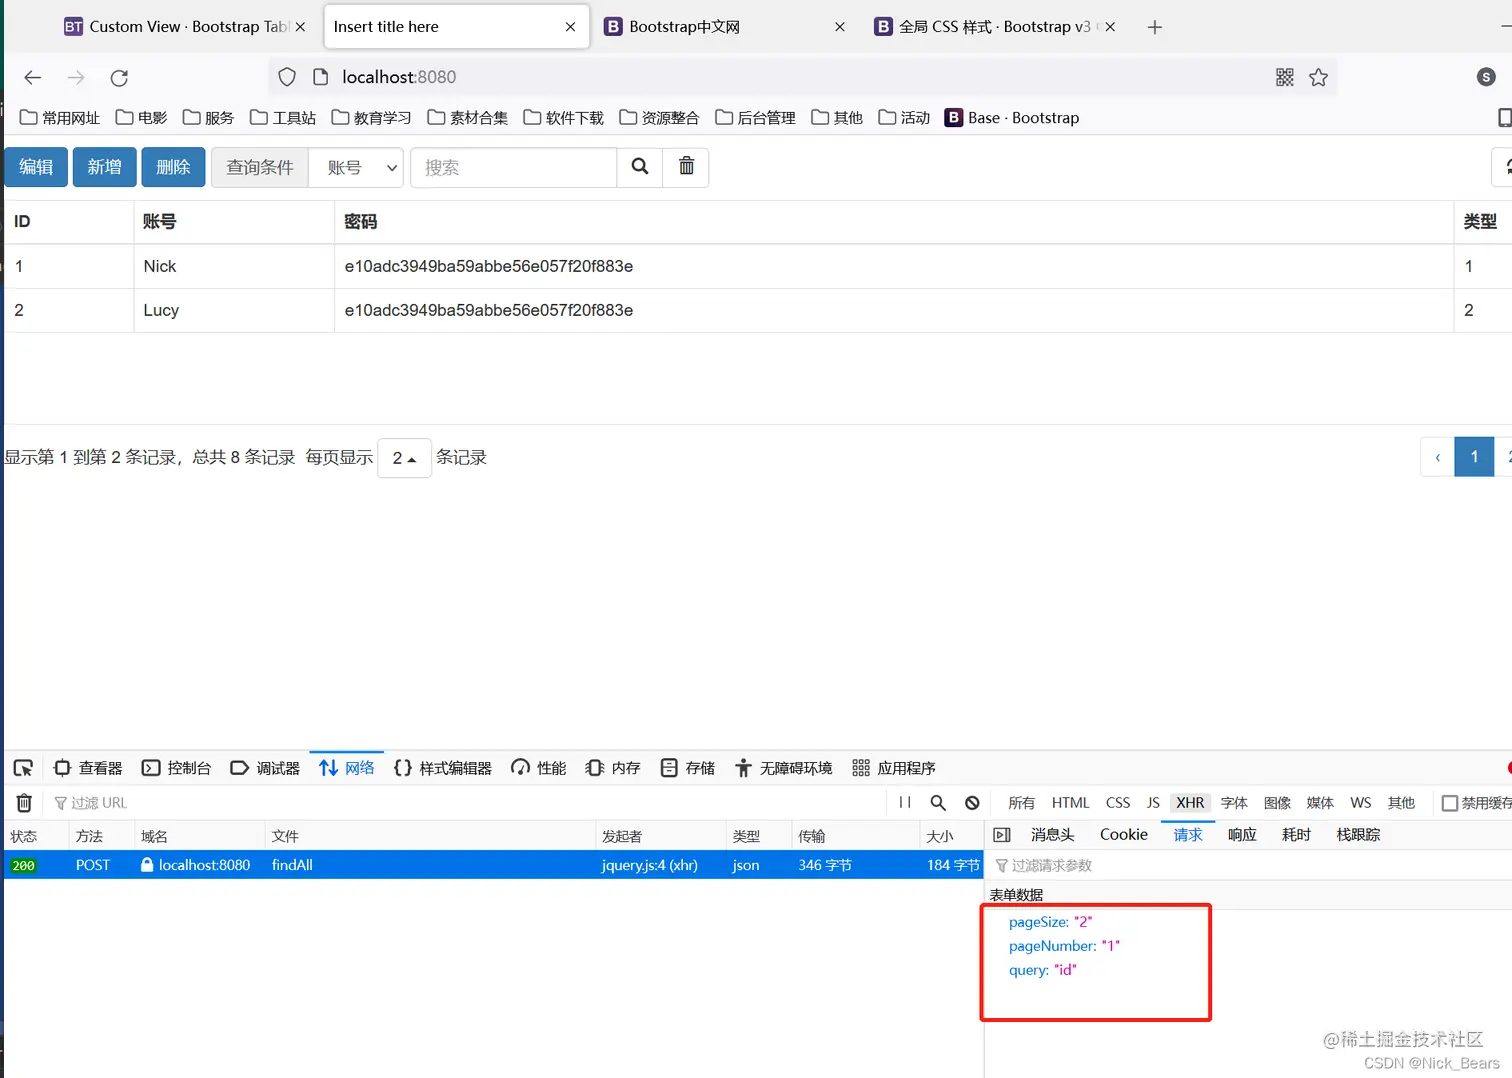Screen dimensions: 1512x1078
Task: Clear network log with the devtools trash icon
Action: coord(25,803)
